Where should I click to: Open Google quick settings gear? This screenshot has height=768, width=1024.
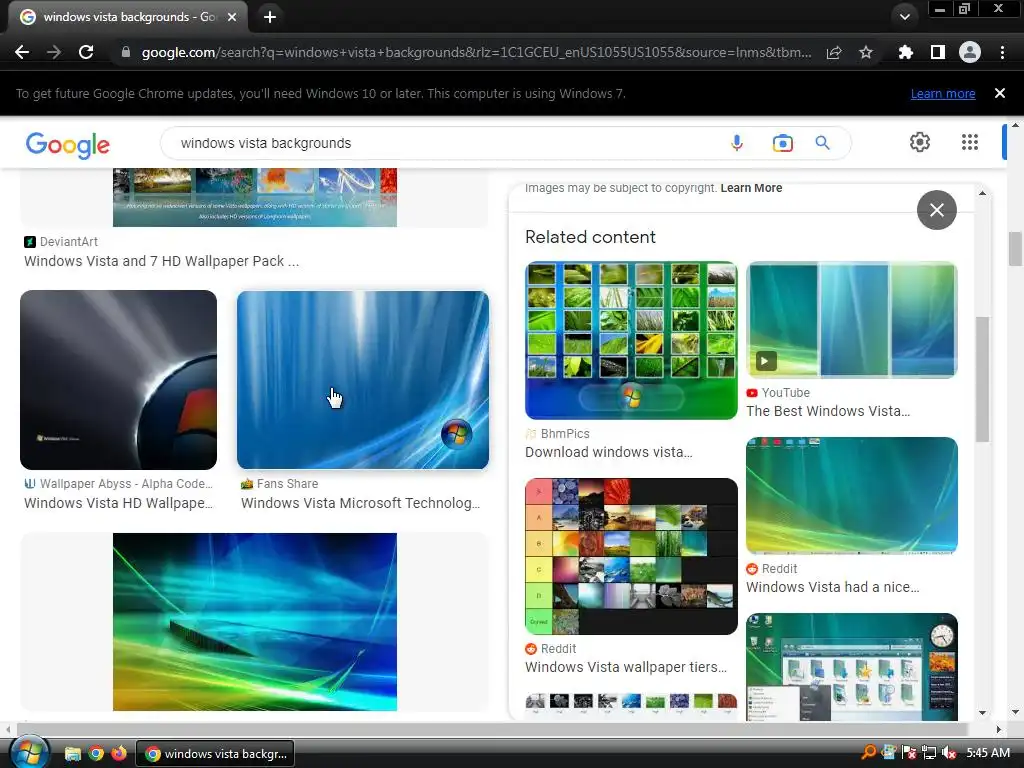pos(920,142)
